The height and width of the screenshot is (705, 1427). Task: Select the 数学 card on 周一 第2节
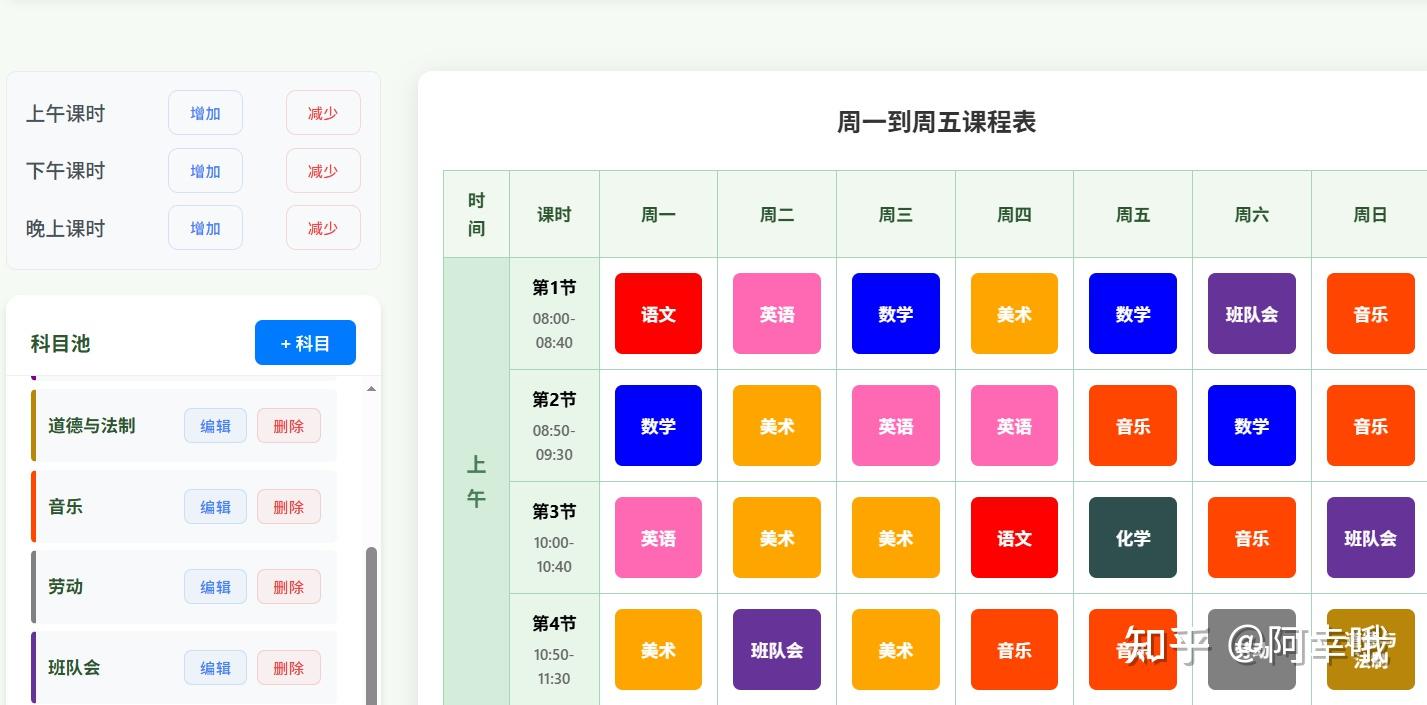pos(658,426)
